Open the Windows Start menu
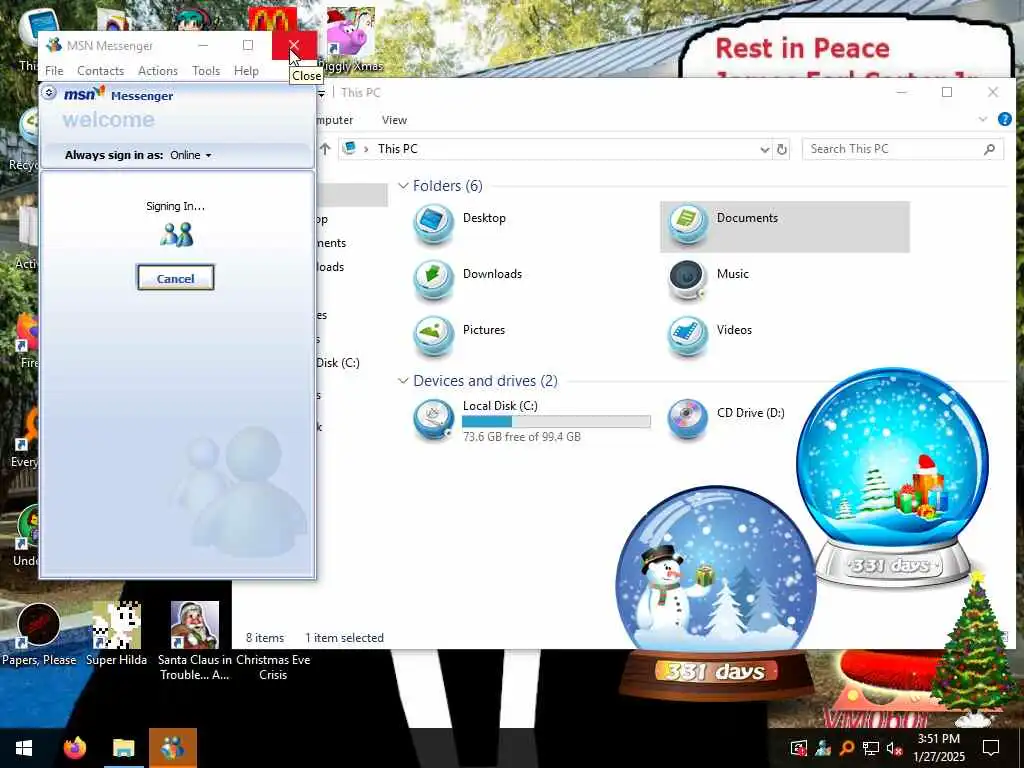Screen dimensions: 1024x768 tap(24, 748)
